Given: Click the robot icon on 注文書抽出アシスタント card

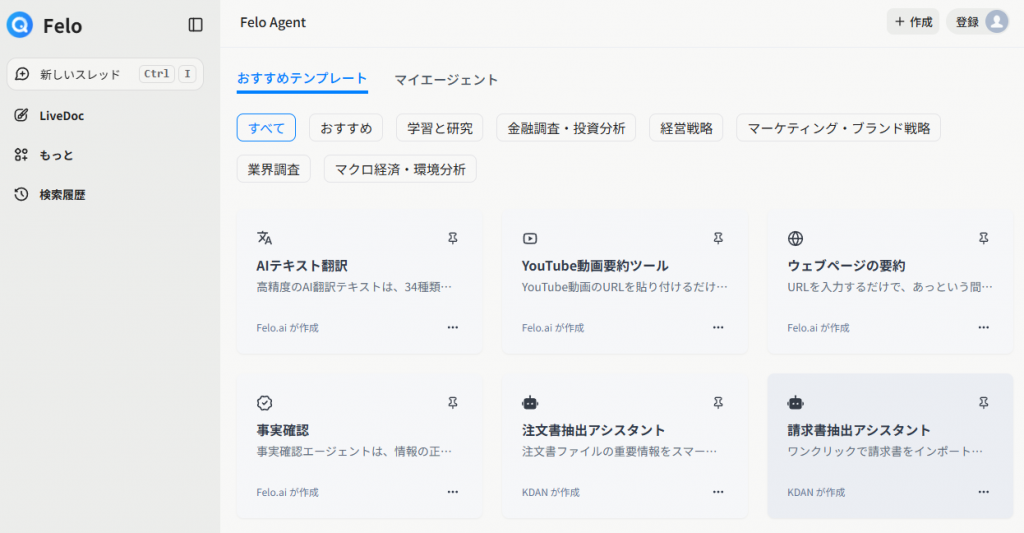Looking at the screenshot, I should coord(530,402).
